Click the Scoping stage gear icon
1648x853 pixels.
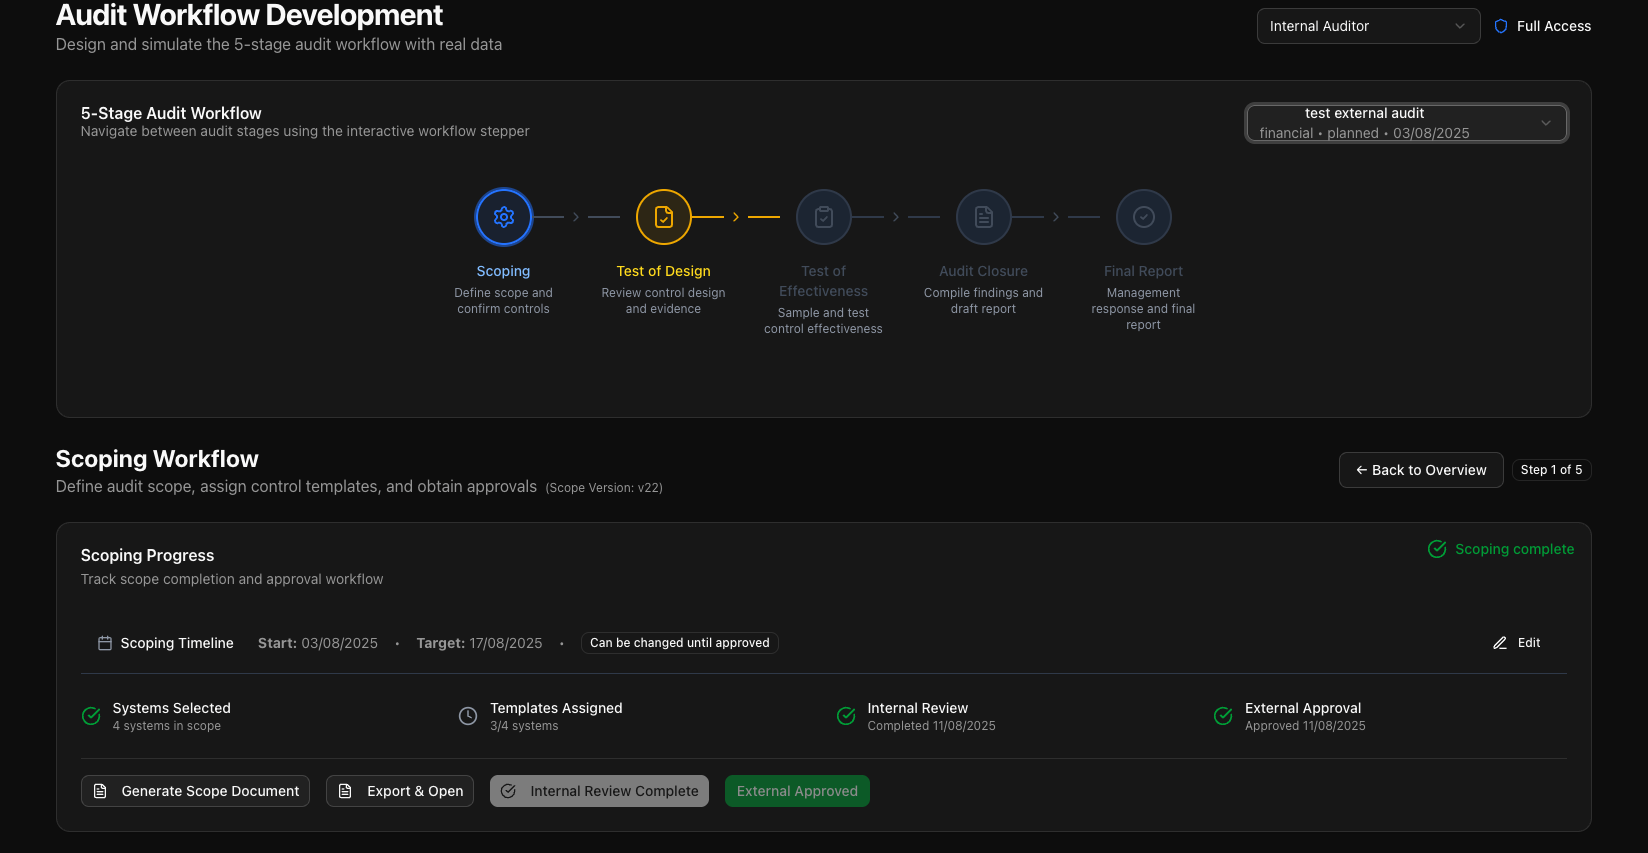[504, 217]
